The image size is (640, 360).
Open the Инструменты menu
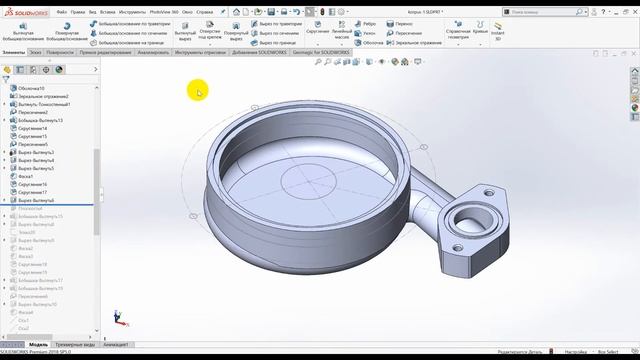(x=132, y=12)
